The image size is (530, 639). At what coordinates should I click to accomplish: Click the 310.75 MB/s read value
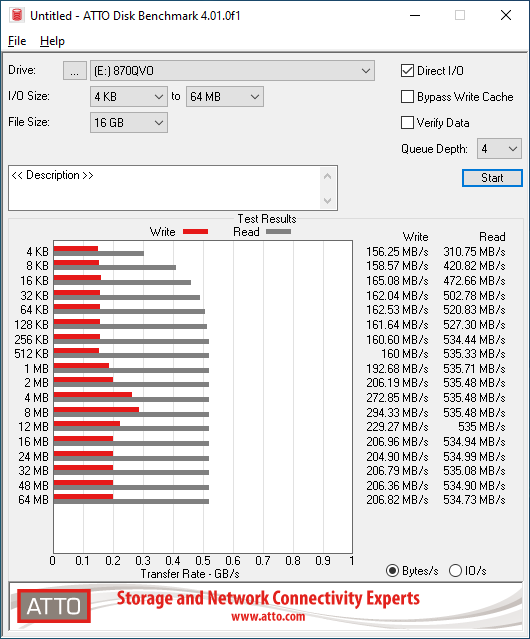click(474, 252)
